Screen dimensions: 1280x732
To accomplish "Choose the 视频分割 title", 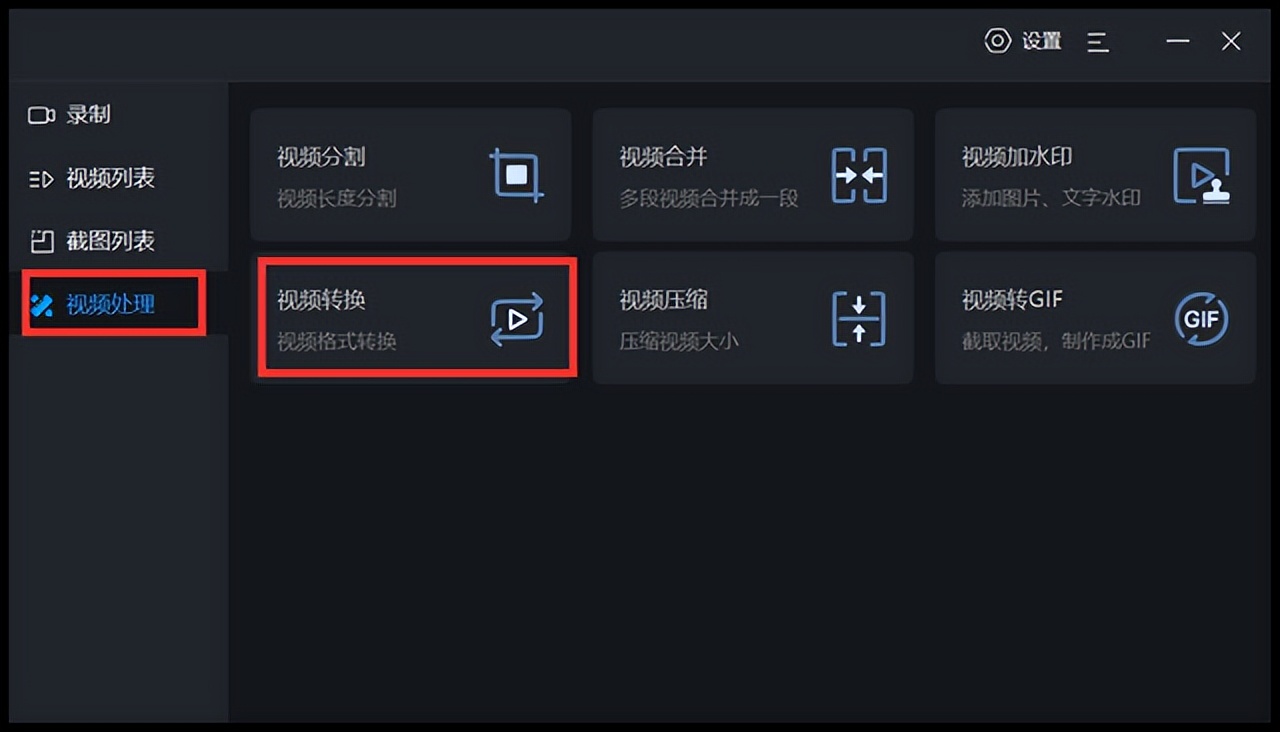I will click(x=321, y=157).
